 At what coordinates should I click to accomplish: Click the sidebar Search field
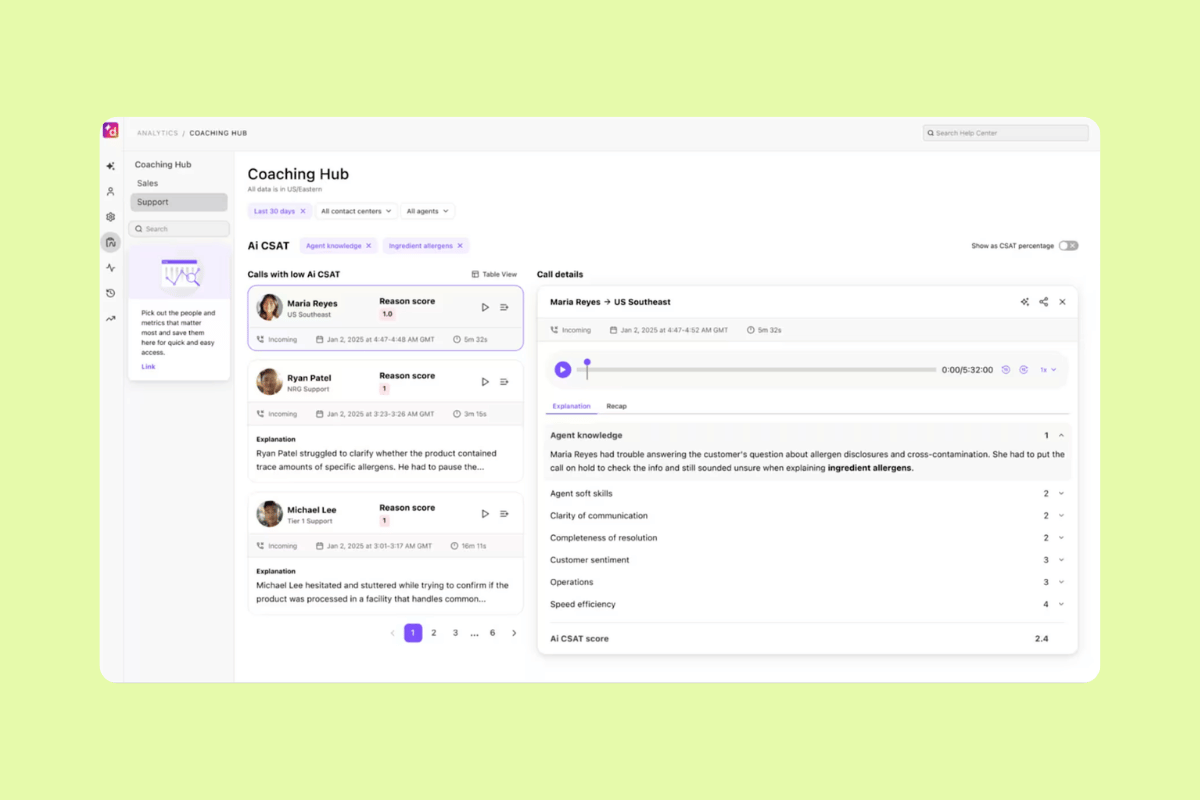tap(179, 229)
